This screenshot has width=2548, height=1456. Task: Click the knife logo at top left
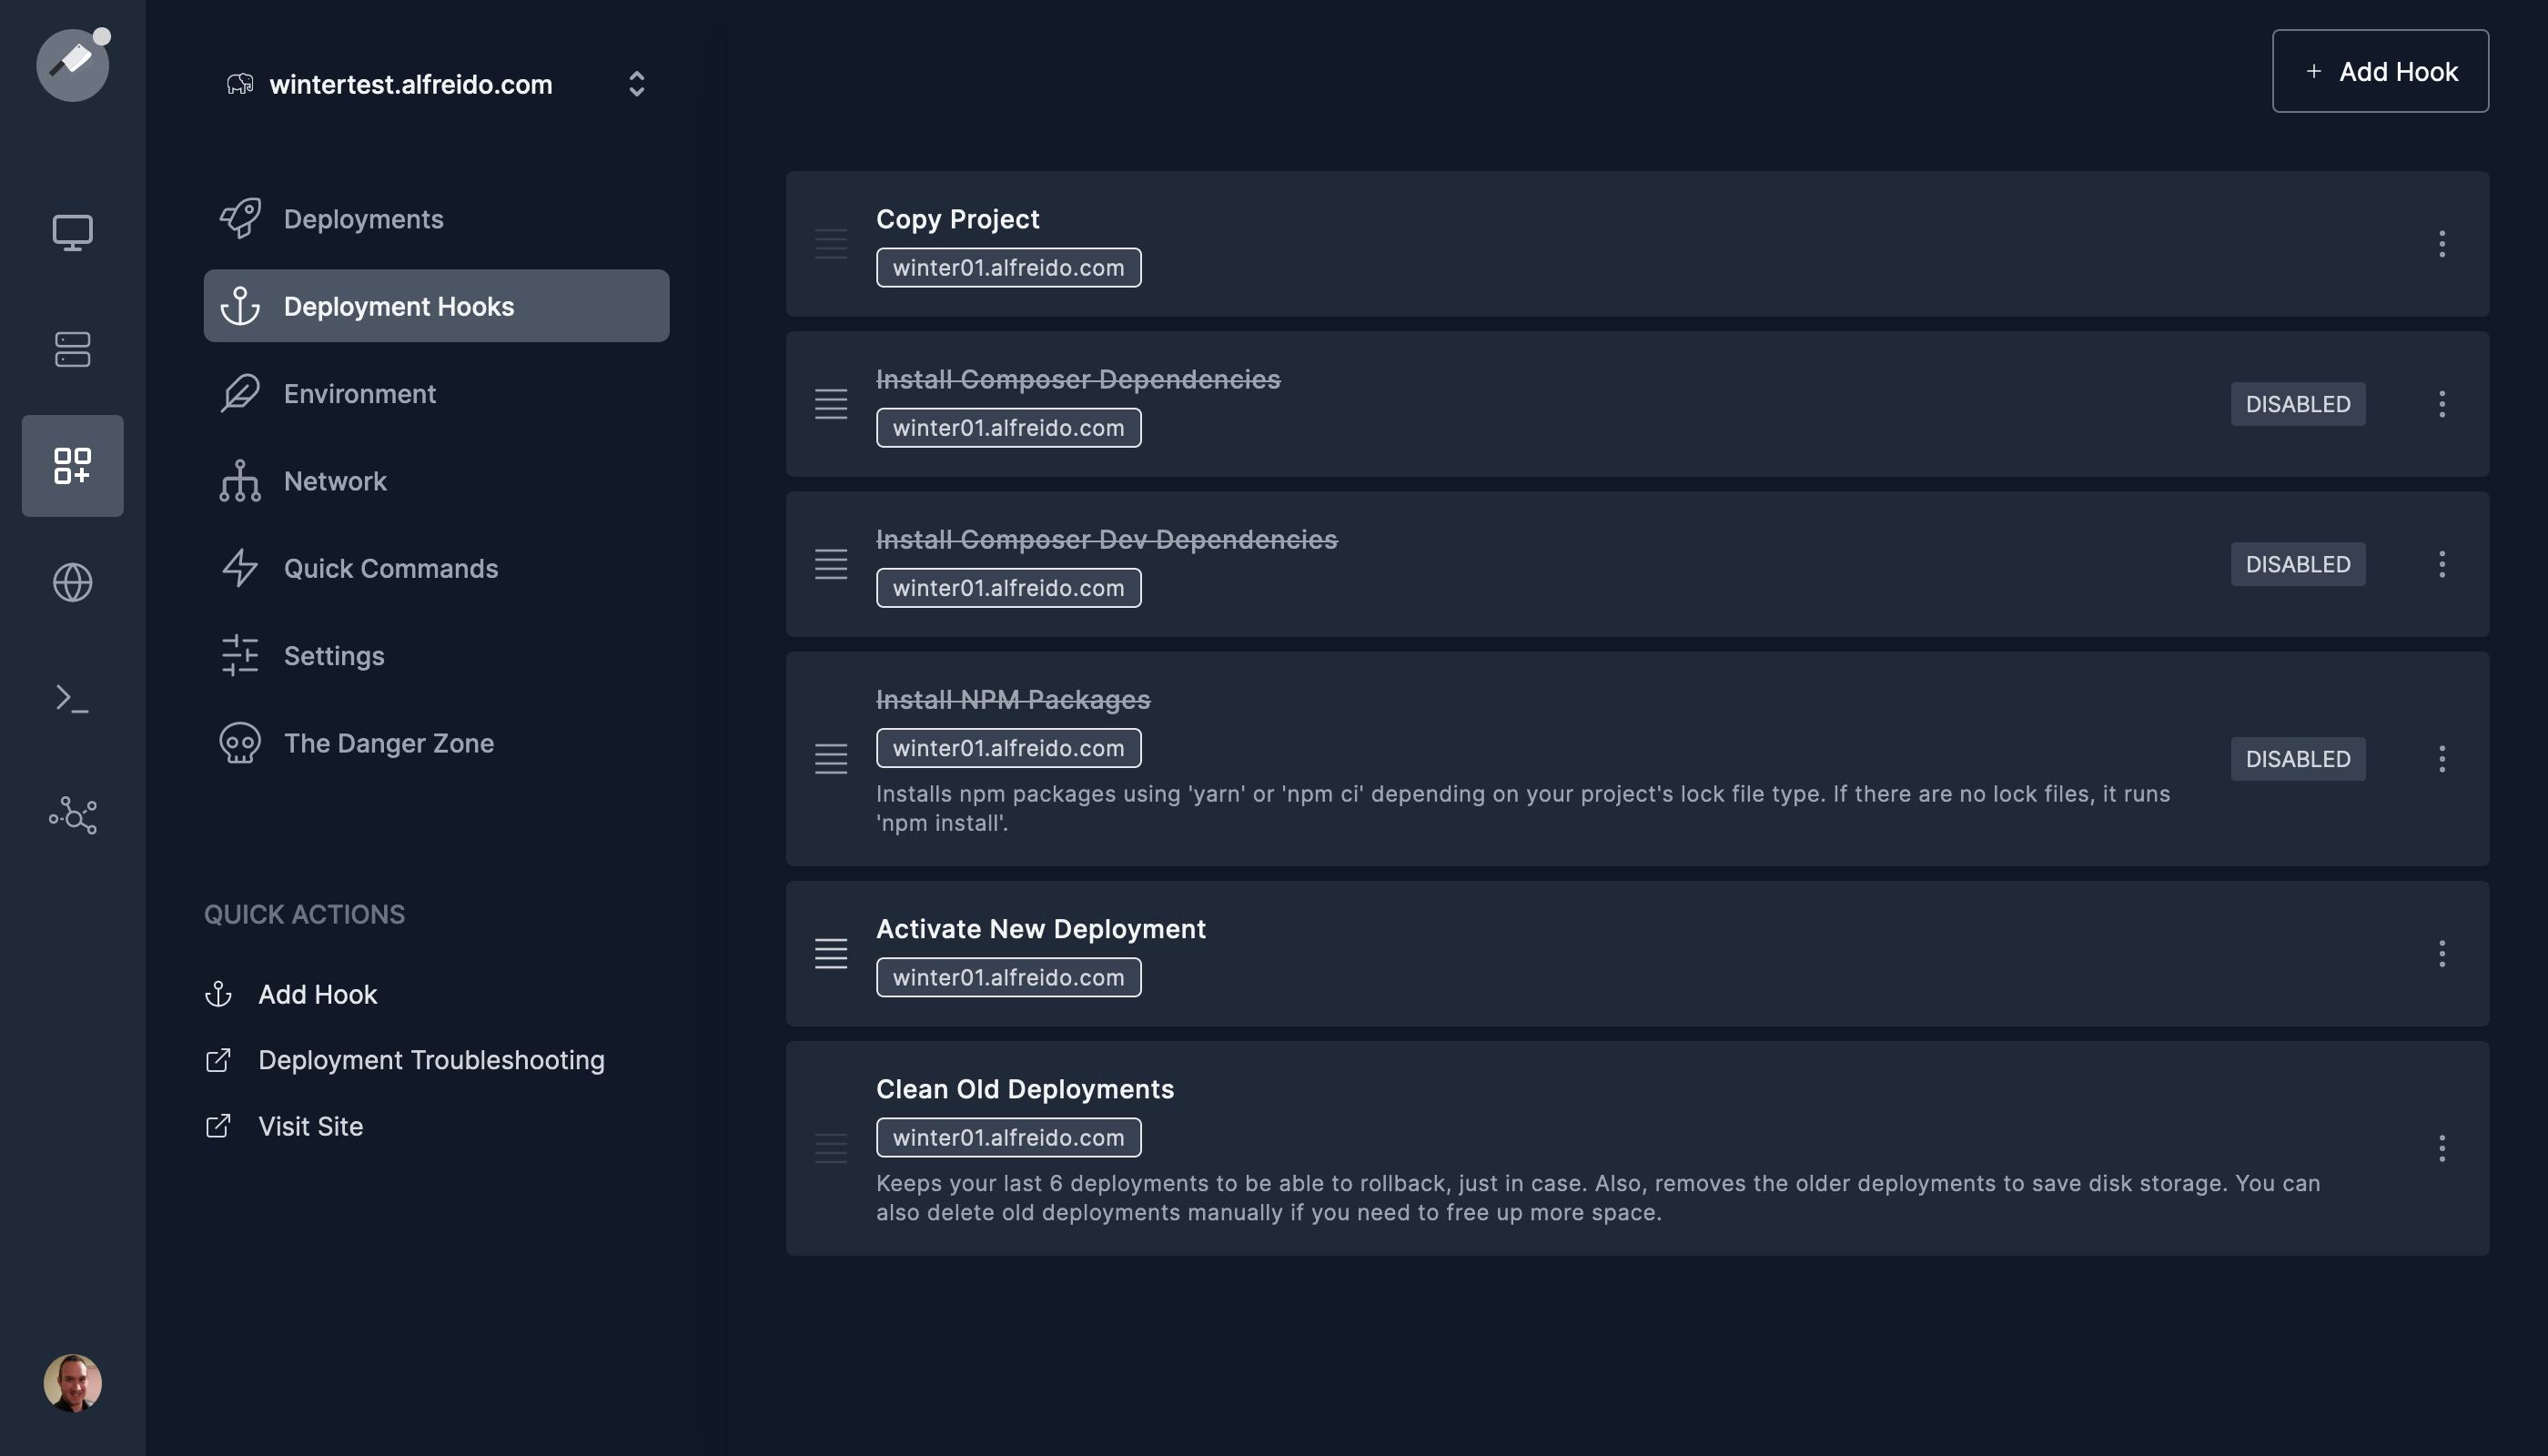[x=72, y=65]
